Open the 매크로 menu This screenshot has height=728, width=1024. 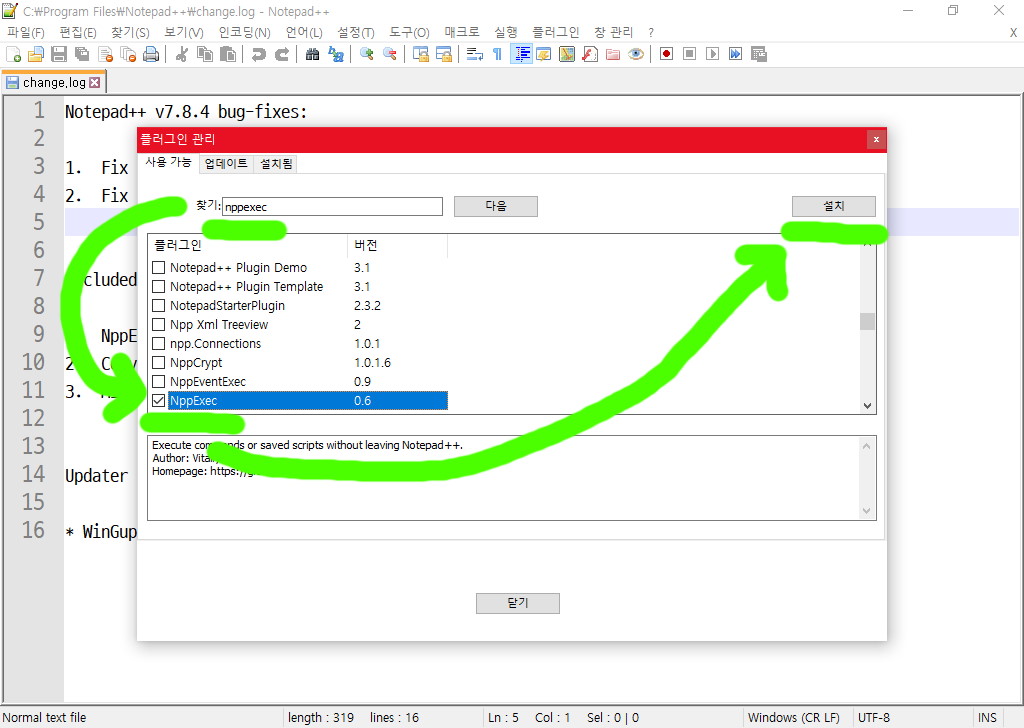462,32
